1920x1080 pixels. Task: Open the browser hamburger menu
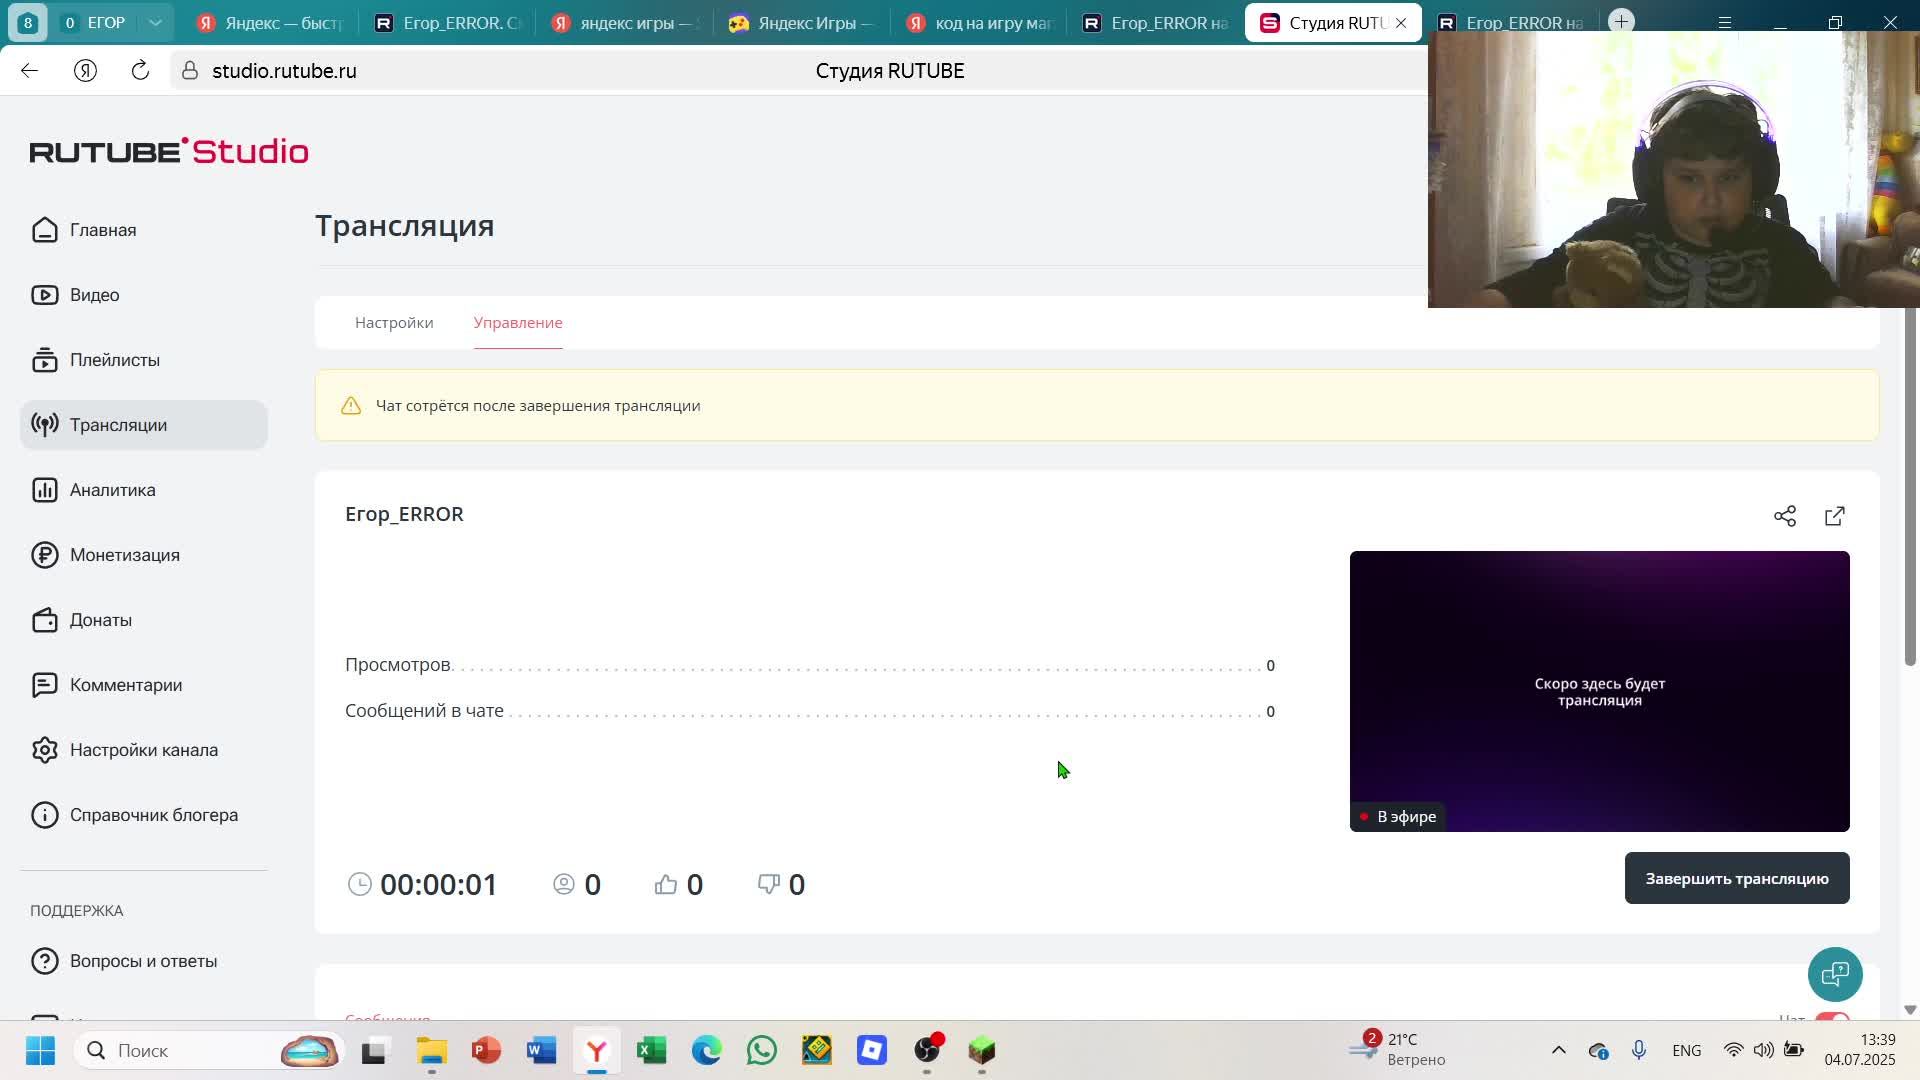(x=1724, y=22)
